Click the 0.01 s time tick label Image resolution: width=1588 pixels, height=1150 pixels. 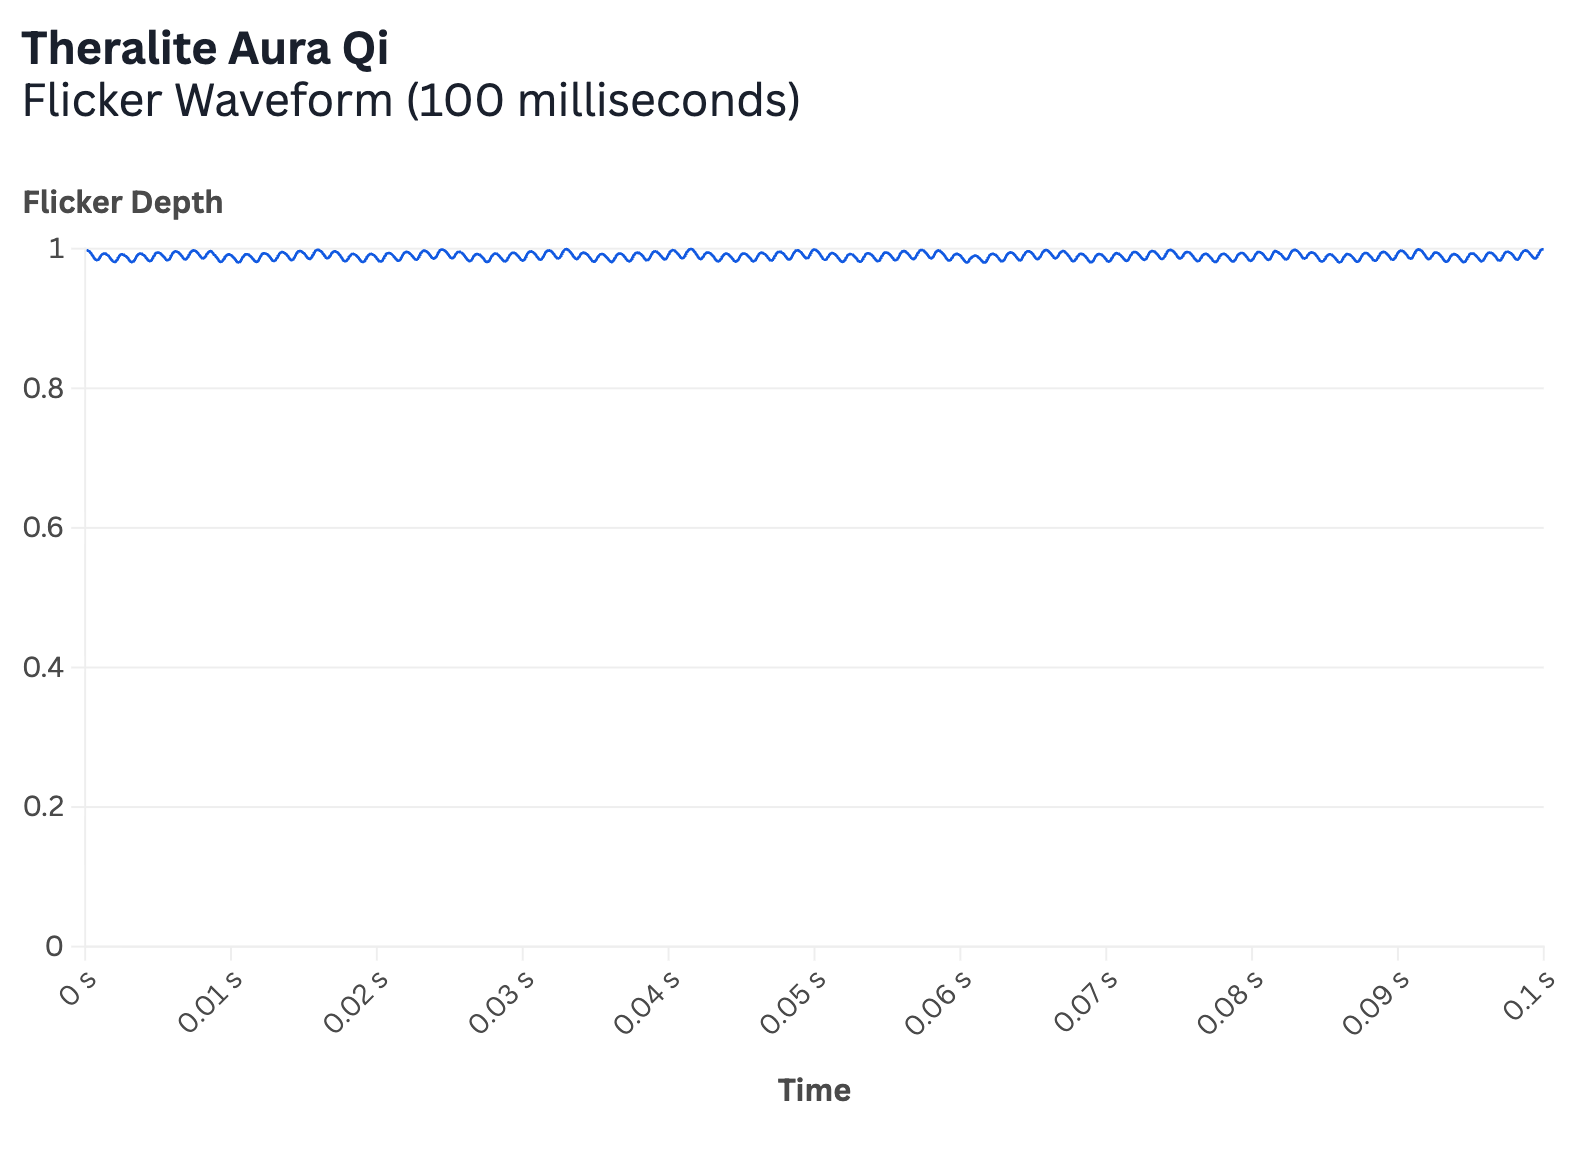[x=210, y=1001]
